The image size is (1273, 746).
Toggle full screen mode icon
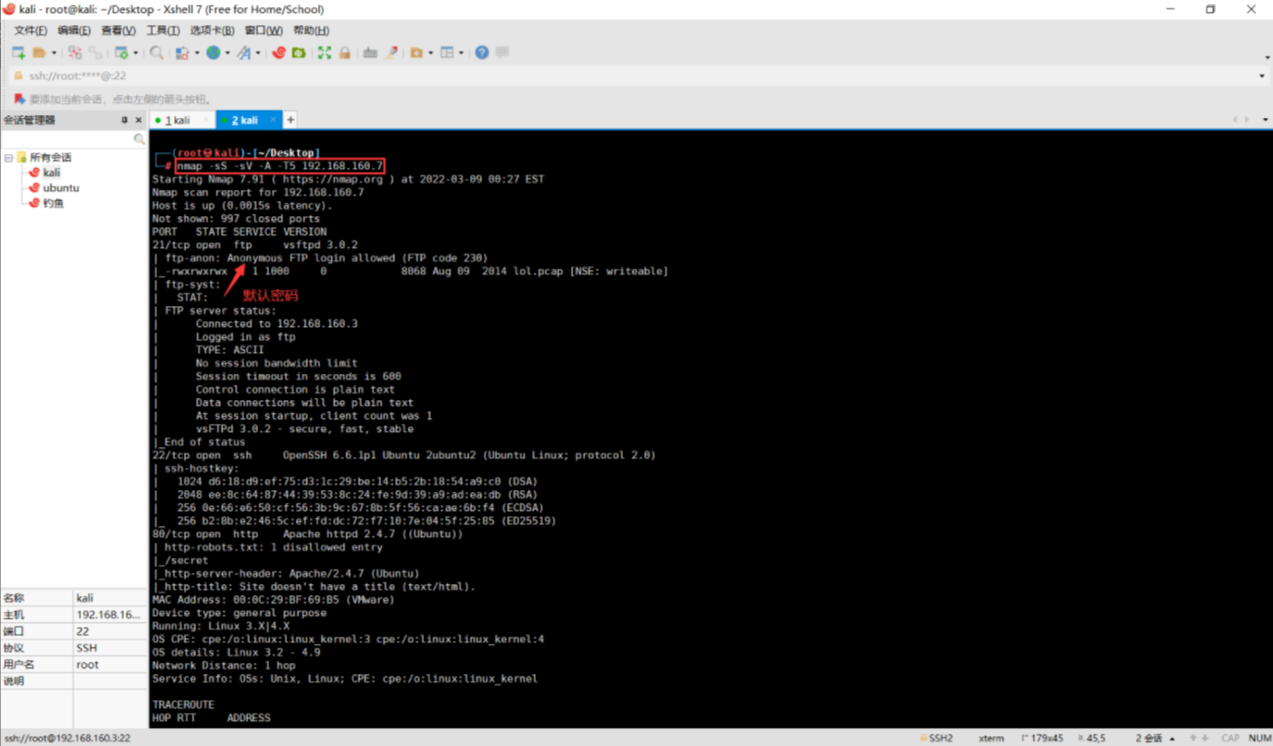click(324, 52)
